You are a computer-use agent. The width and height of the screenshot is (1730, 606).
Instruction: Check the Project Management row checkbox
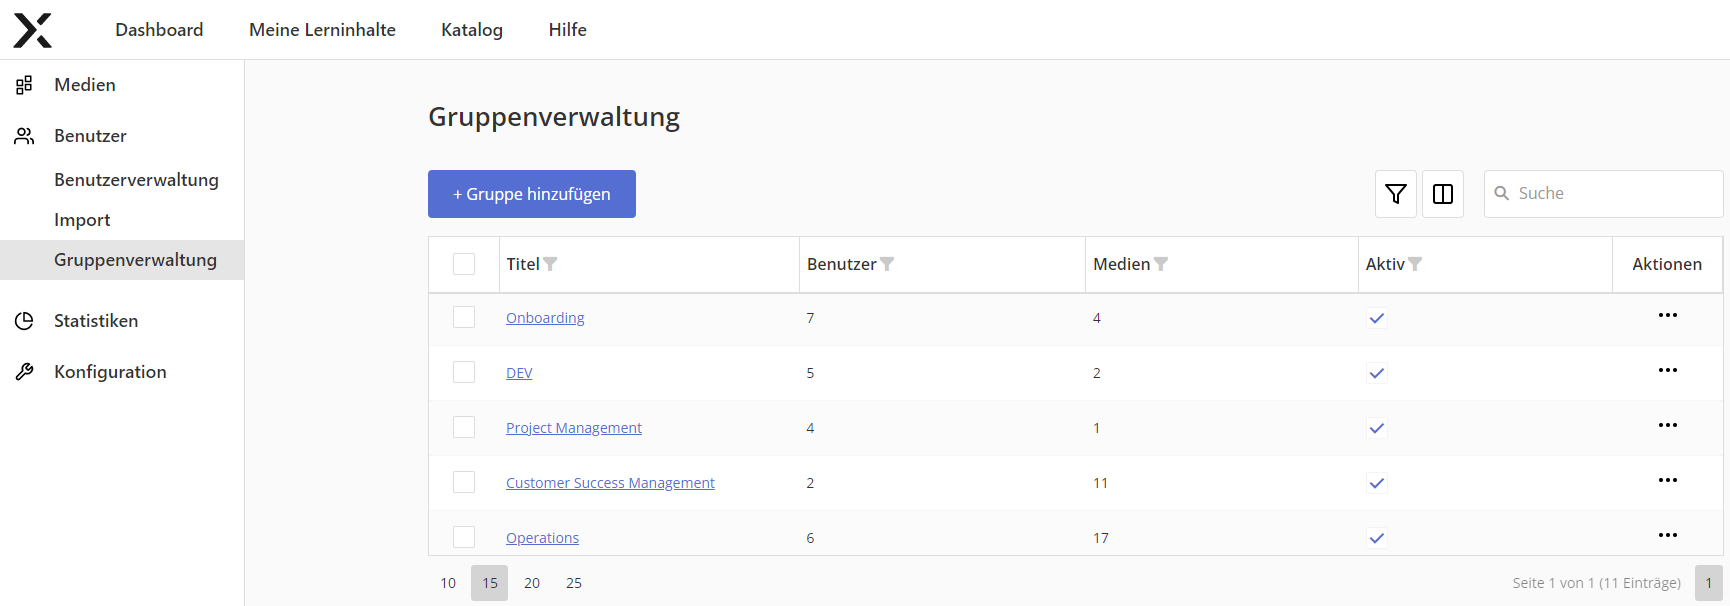click(x=464, y=427)
